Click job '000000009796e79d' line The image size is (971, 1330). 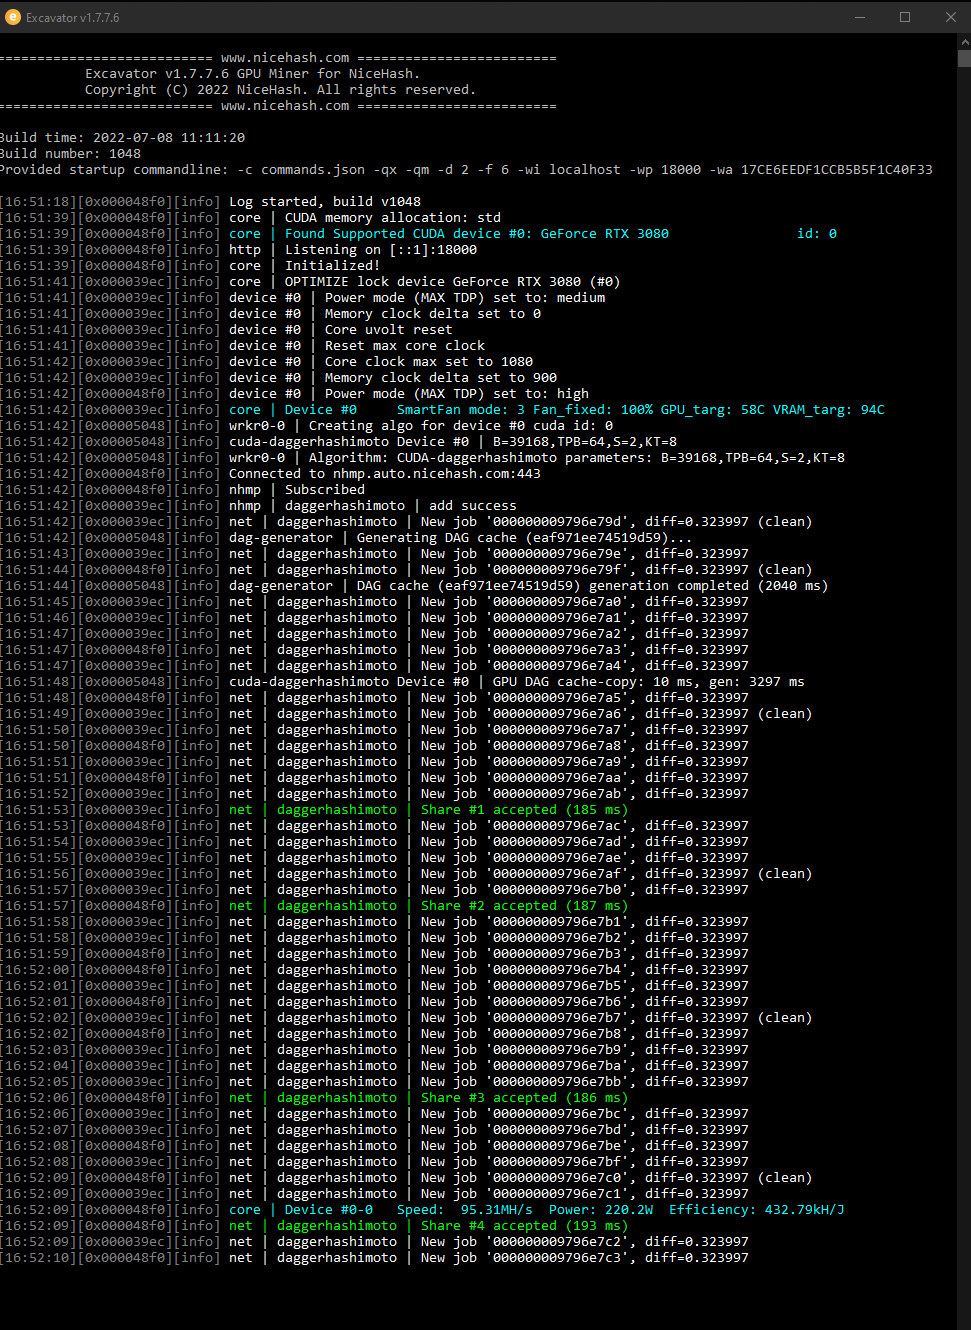coord(406,522)
